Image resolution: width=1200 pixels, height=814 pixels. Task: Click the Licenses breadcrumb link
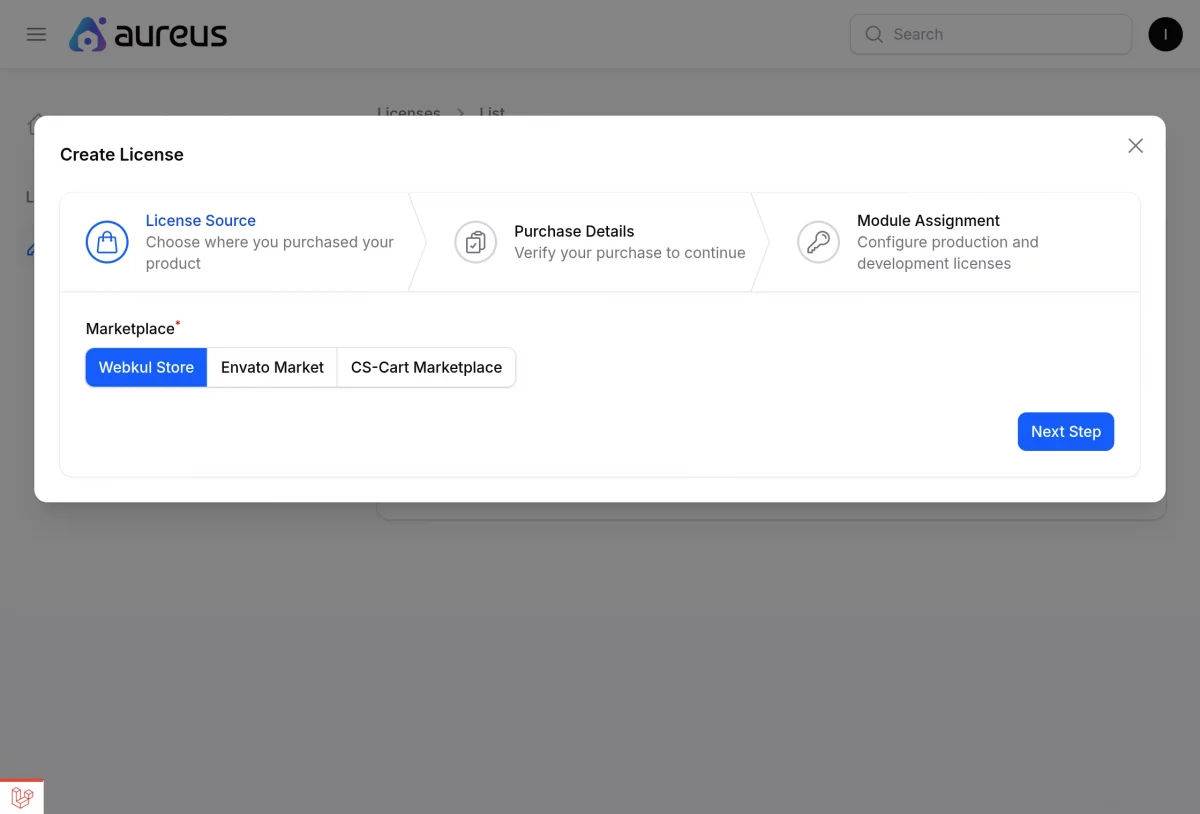pyautogui.click(x=409, y=113)
